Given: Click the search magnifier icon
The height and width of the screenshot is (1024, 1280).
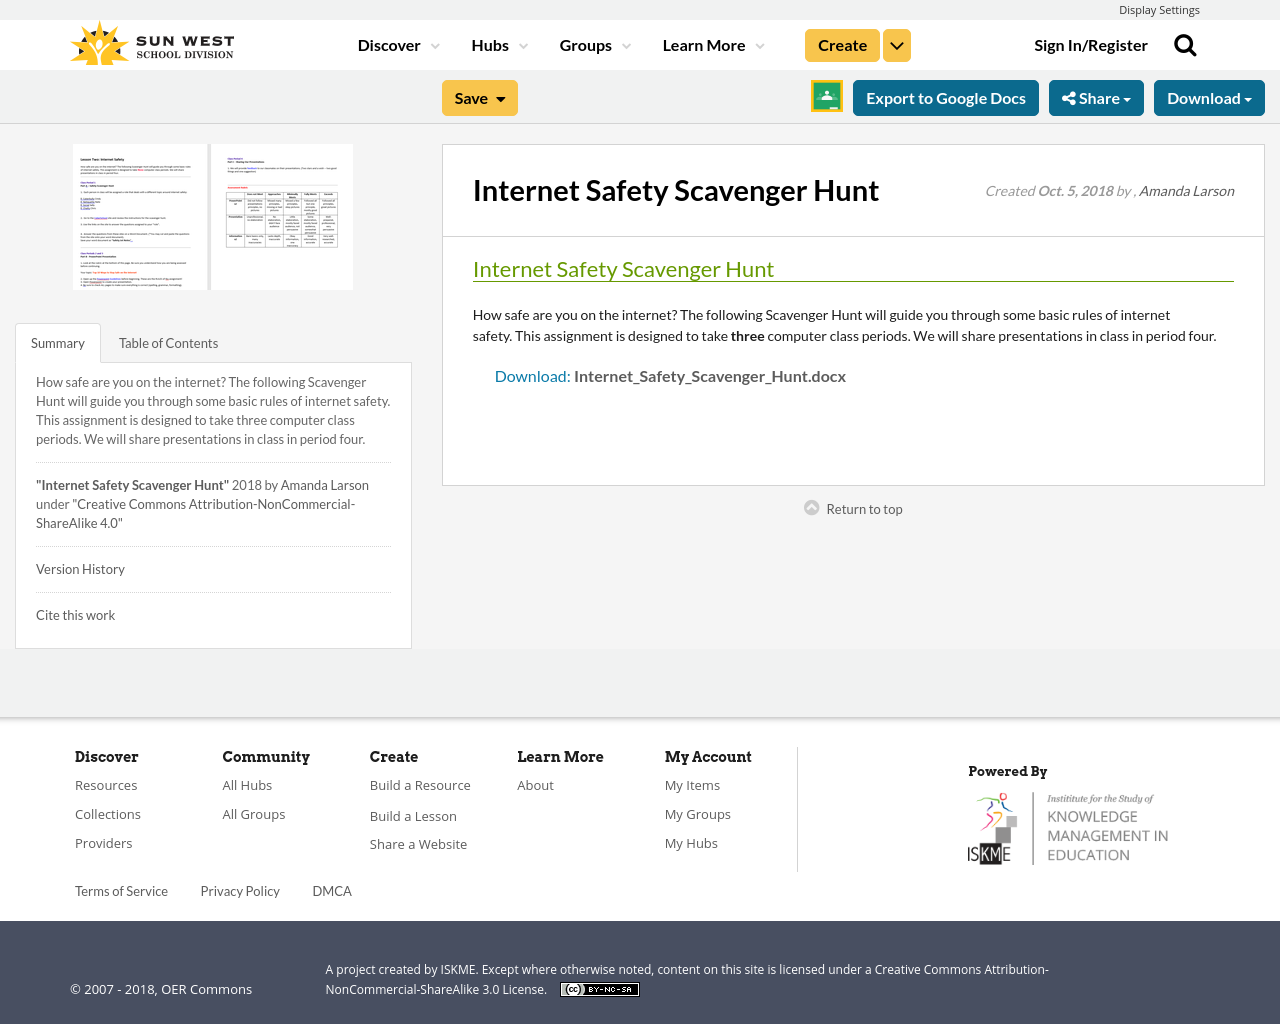Looking at the screenshot, I should click(x=1185, y=45).
